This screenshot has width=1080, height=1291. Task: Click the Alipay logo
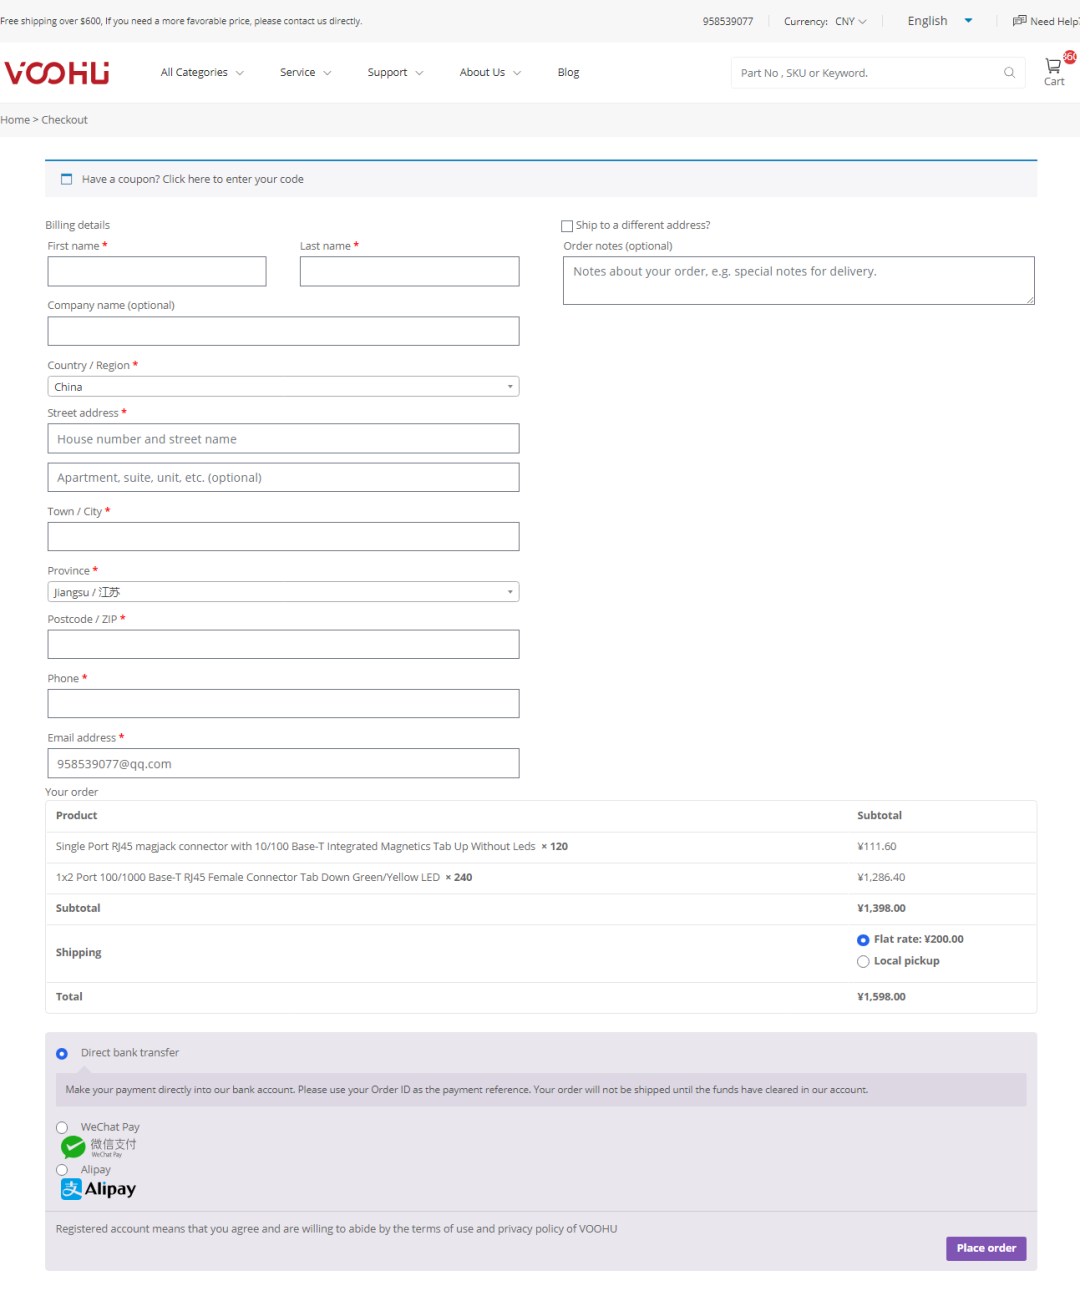98,1189
